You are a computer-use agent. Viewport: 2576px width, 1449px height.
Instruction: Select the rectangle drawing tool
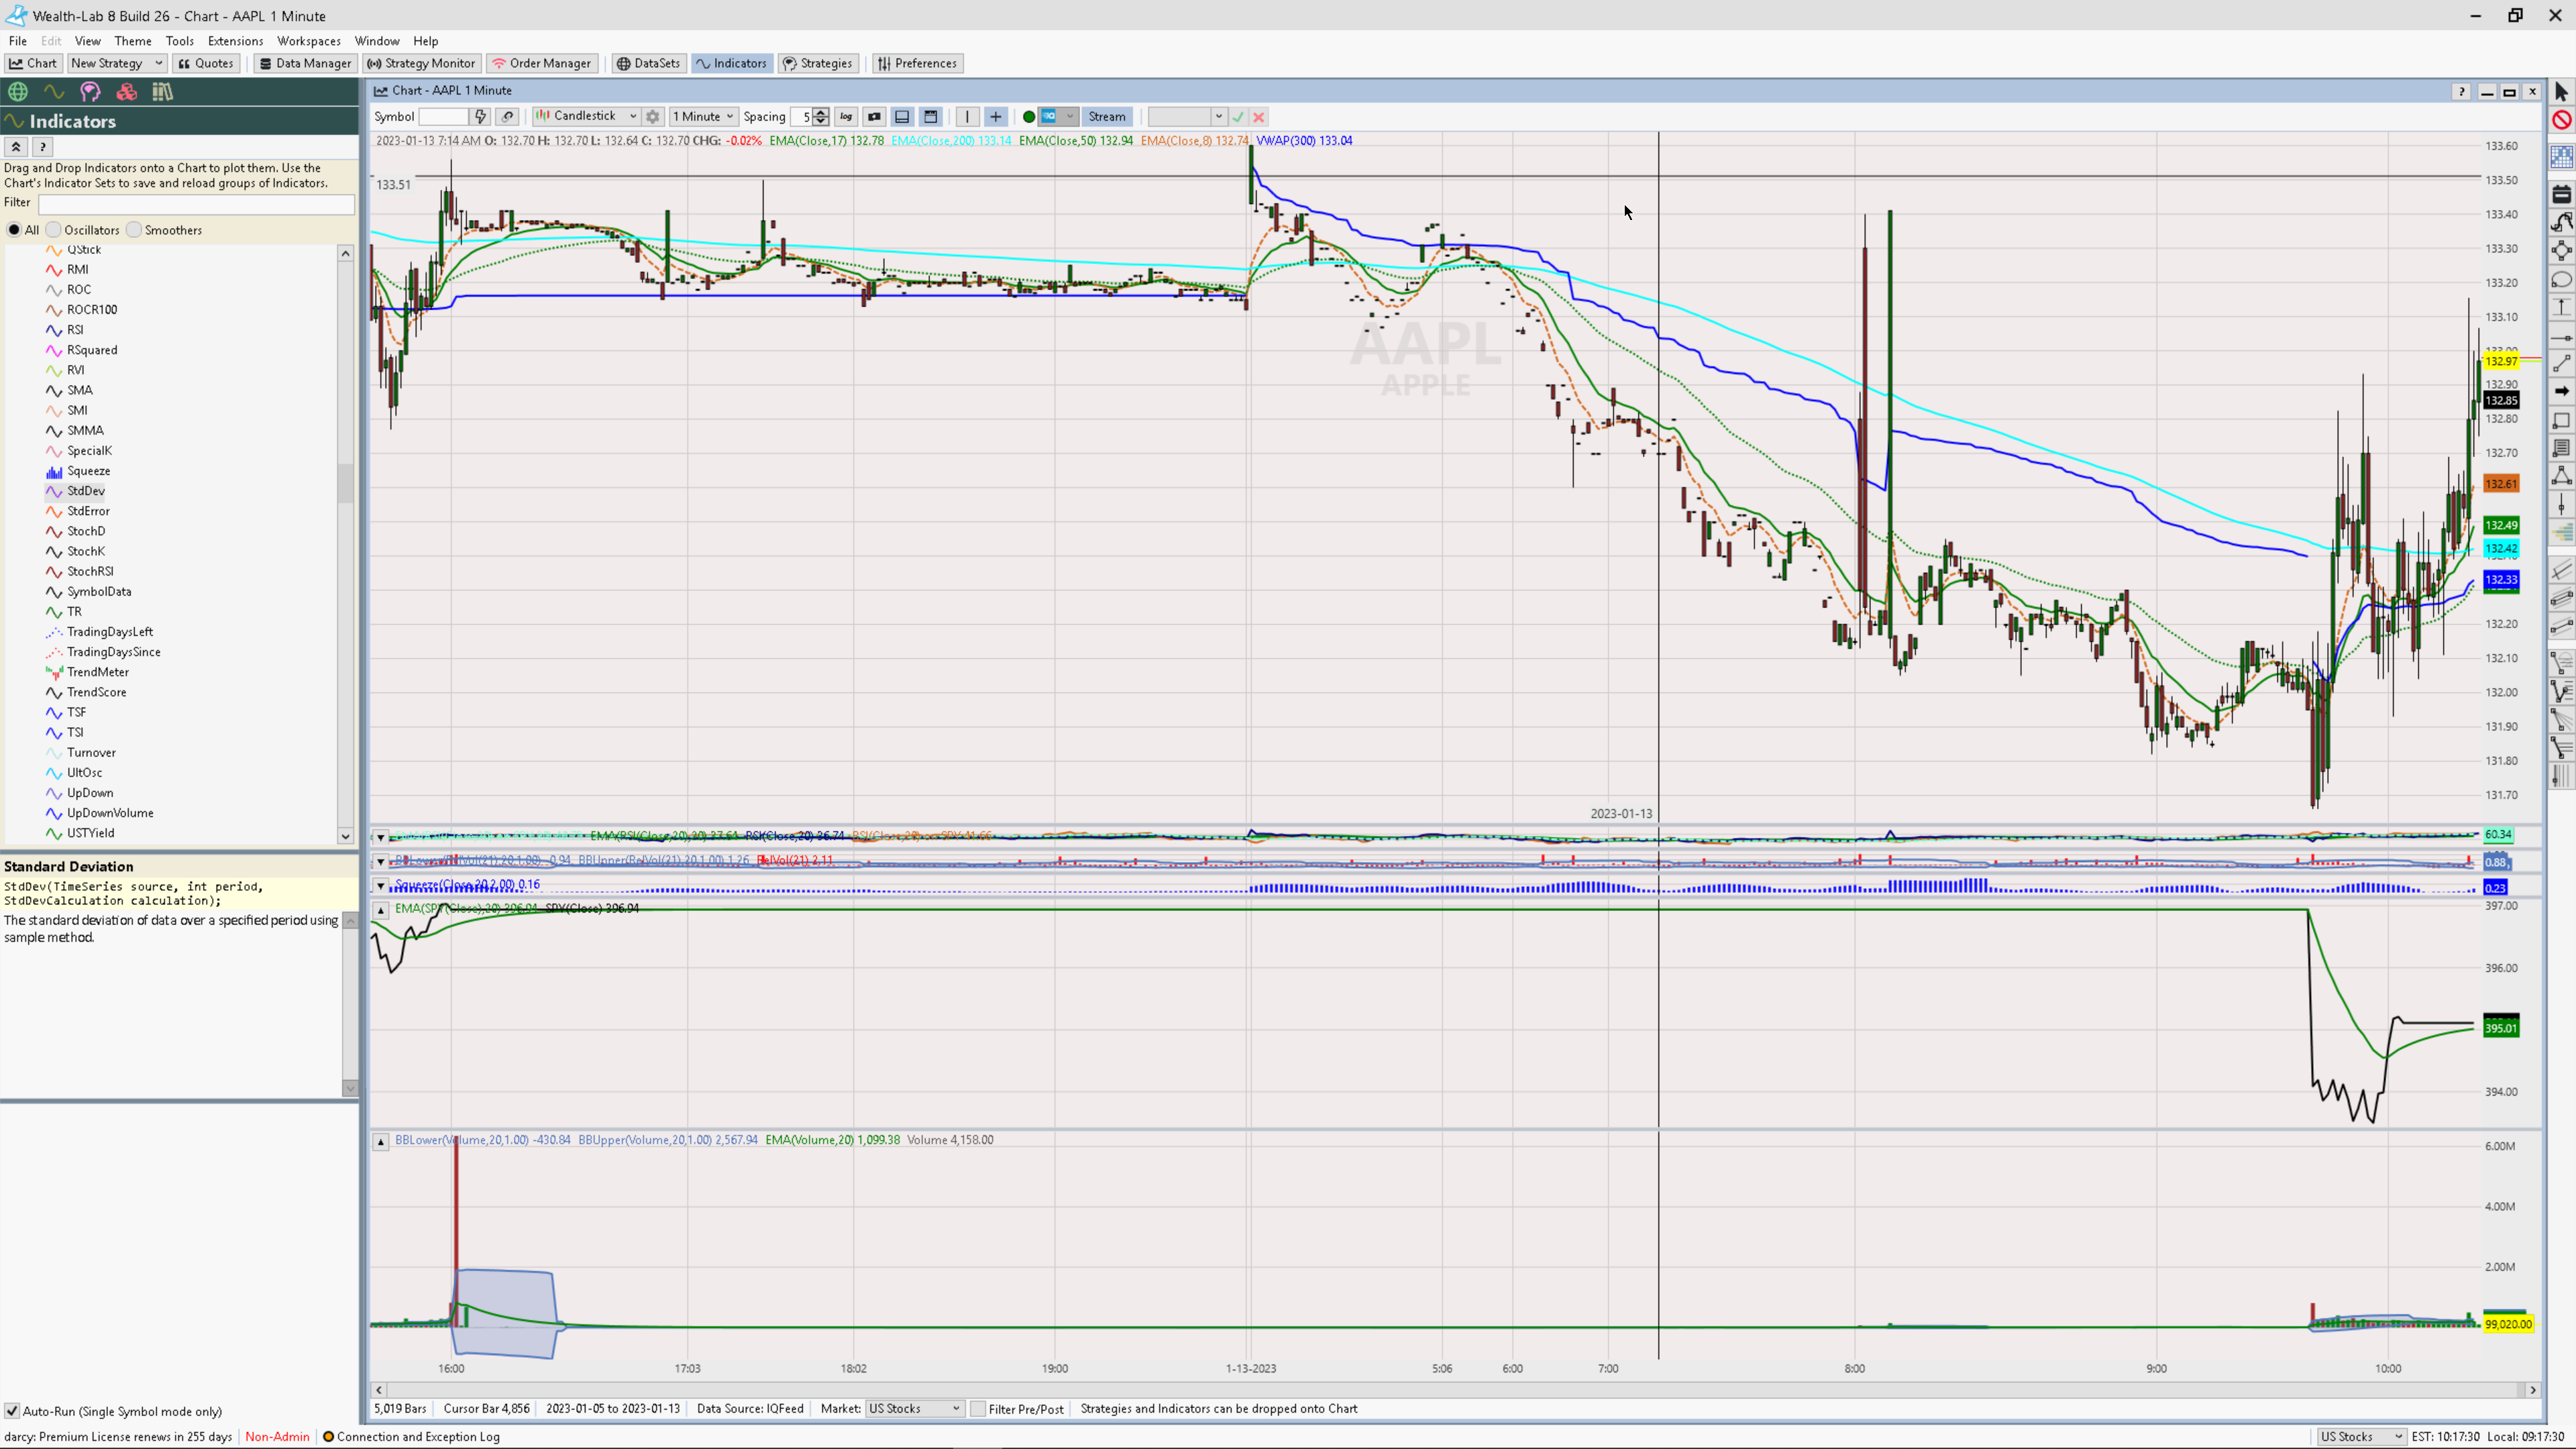pos(2561,420)
